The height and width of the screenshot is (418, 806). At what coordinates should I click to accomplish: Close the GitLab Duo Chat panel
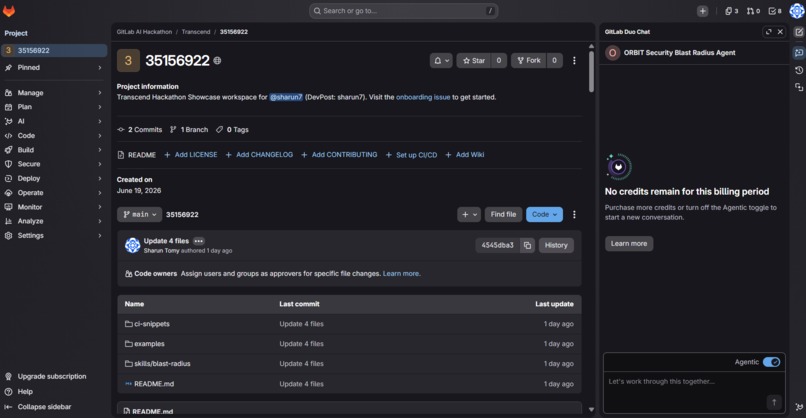pos(780,32)
